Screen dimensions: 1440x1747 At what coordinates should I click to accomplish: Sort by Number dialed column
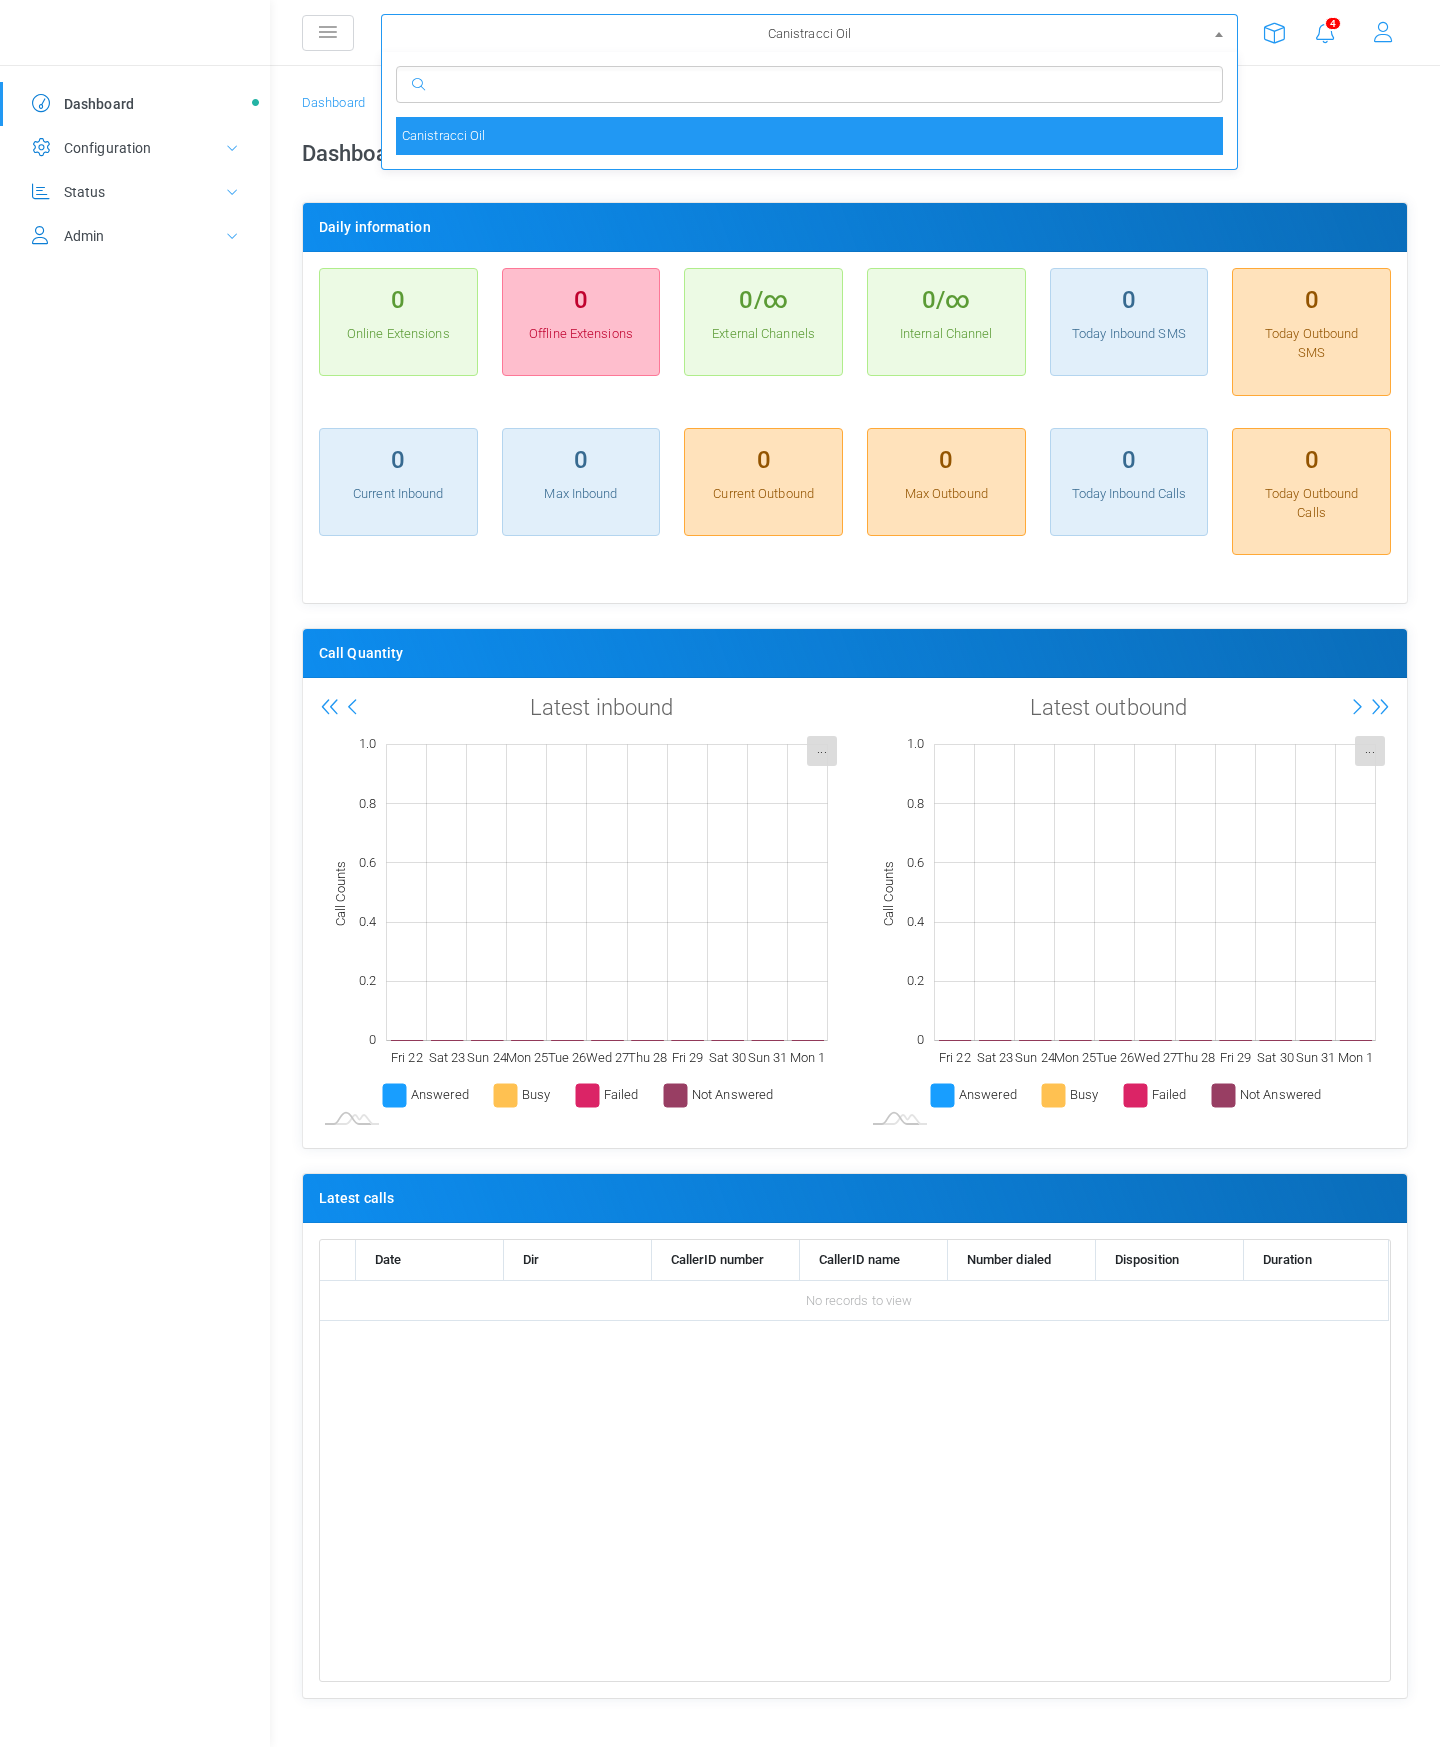tap(1021, 1260)
